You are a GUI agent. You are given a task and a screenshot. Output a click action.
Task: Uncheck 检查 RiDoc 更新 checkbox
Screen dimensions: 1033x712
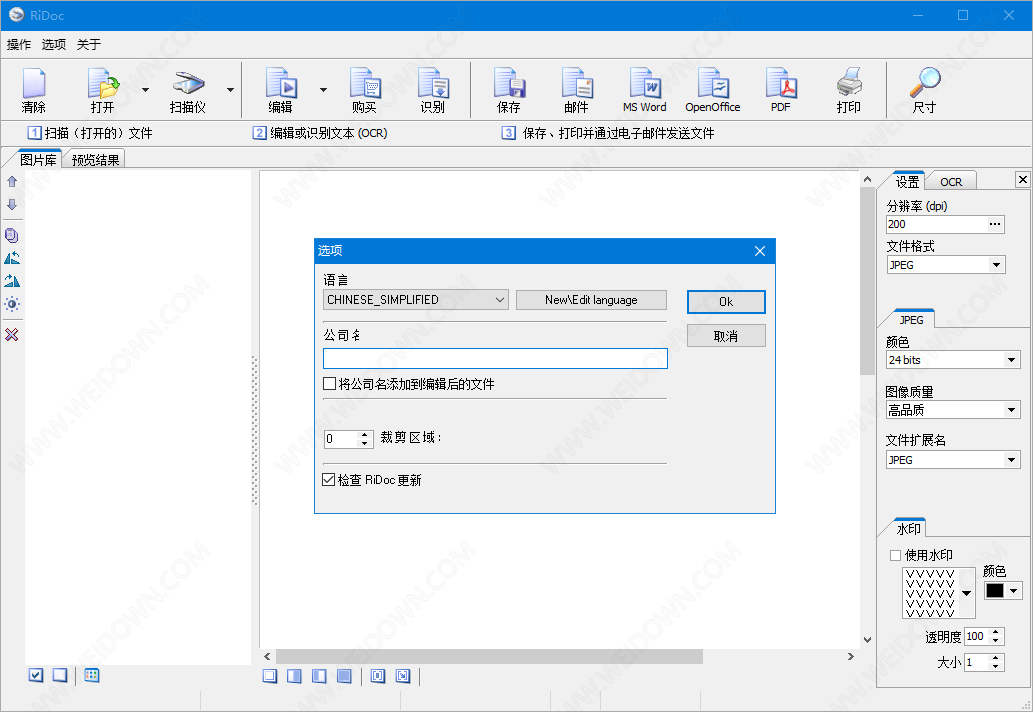click(x=329, y=479)
